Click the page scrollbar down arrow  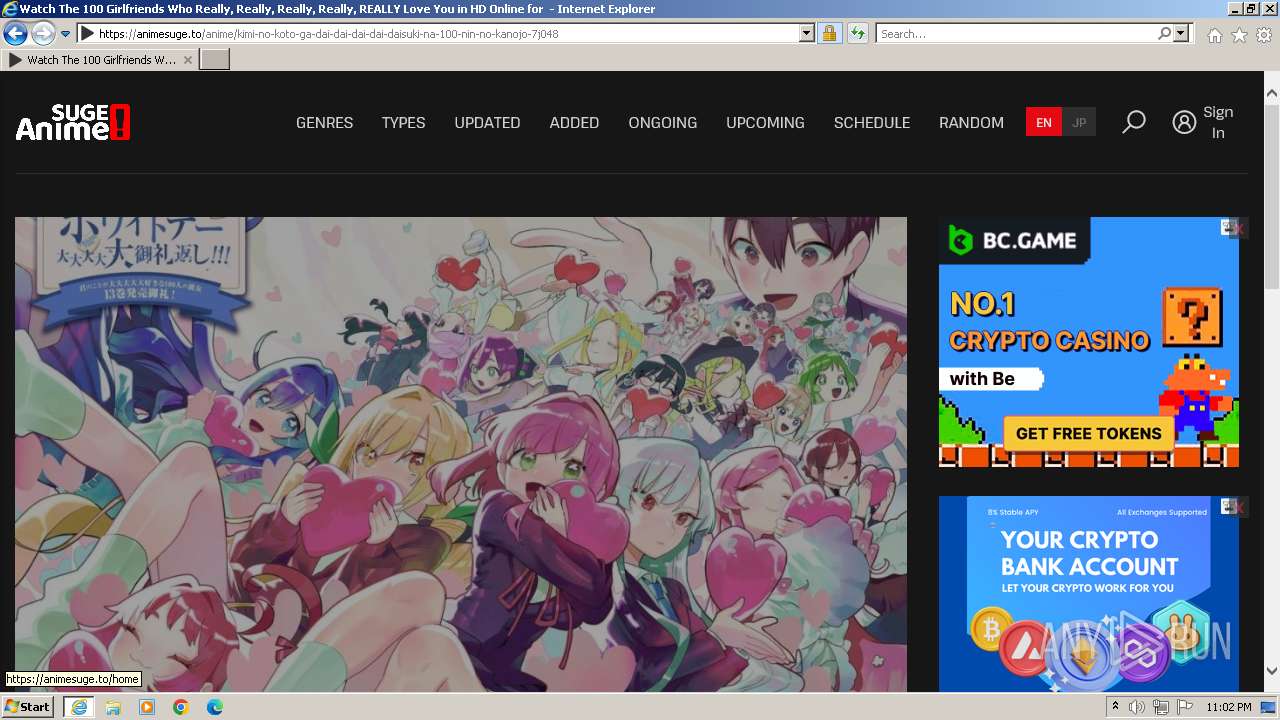pos(1272,671)
